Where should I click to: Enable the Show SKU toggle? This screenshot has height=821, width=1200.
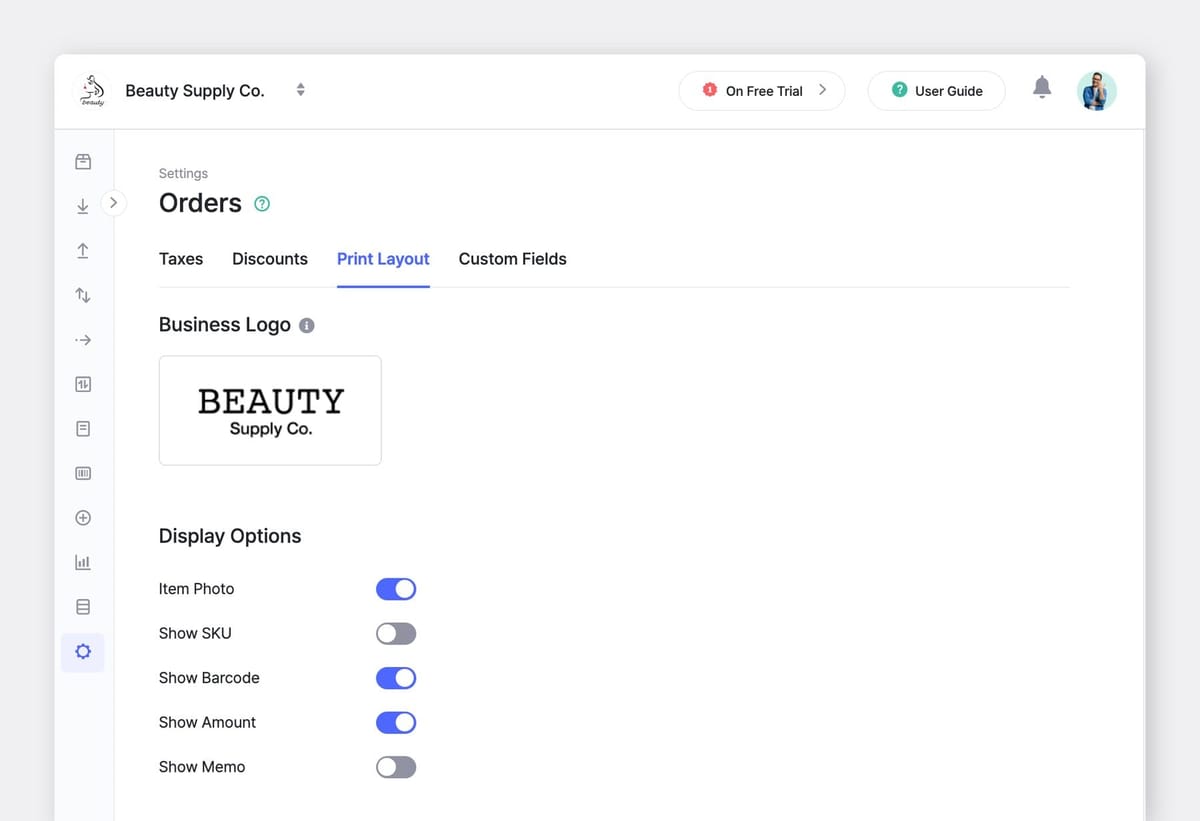(396, 633)
